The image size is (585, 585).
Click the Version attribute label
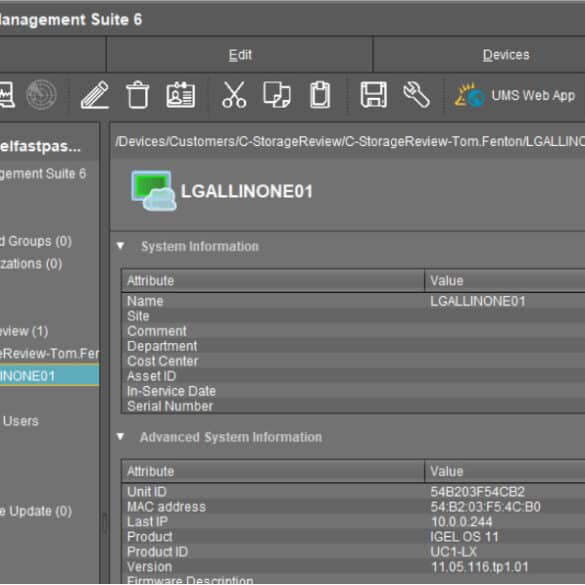point(149,567)
